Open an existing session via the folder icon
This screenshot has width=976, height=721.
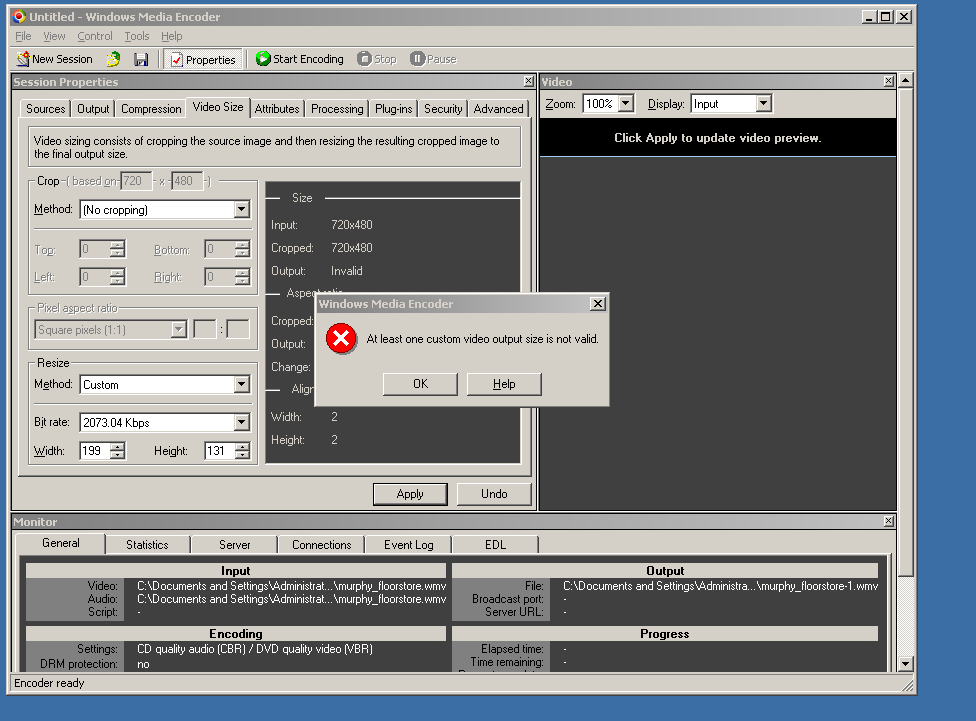[x=113, y=59]
